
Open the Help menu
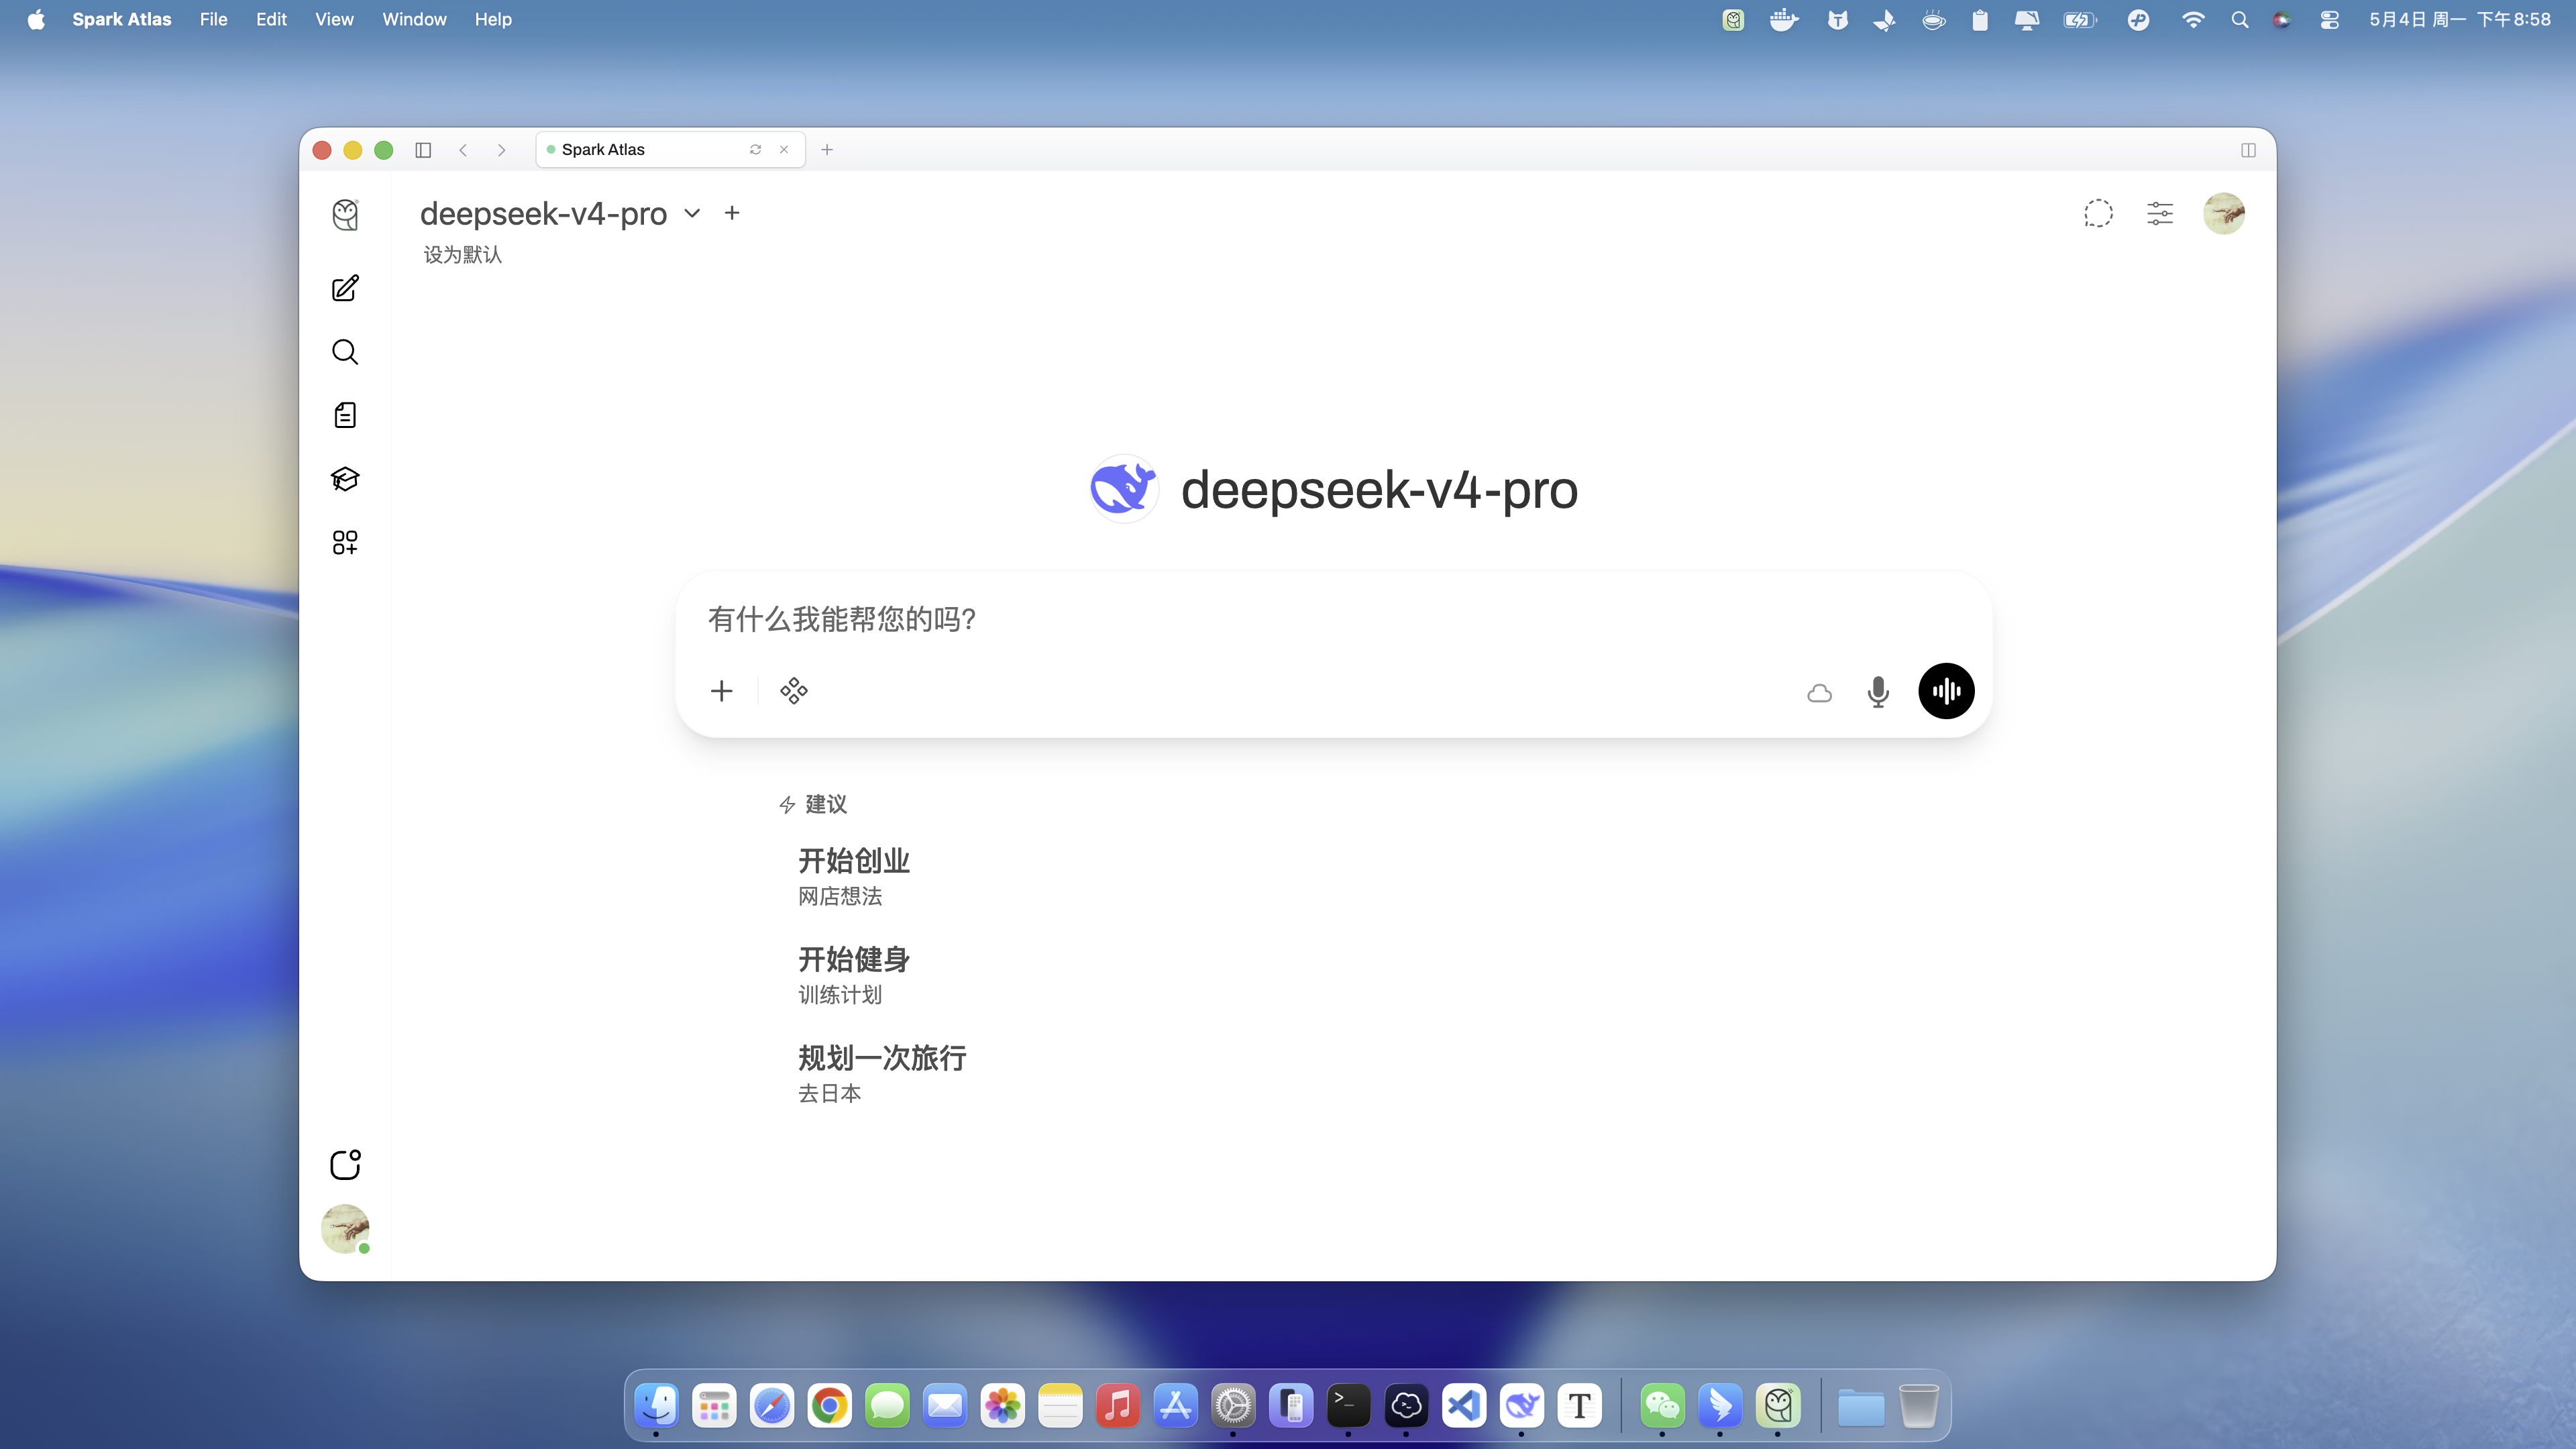tap(493, 19)
